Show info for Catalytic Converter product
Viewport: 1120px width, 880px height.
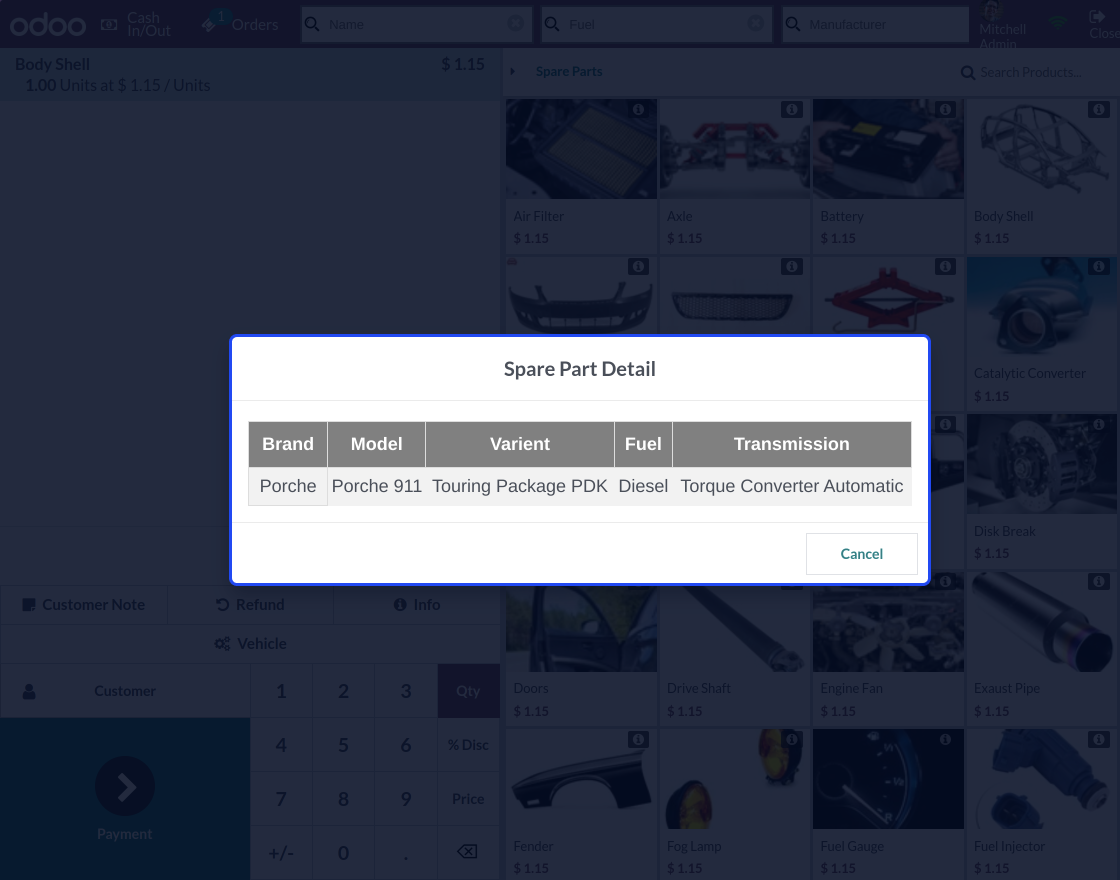click(x=1099, y=266)
